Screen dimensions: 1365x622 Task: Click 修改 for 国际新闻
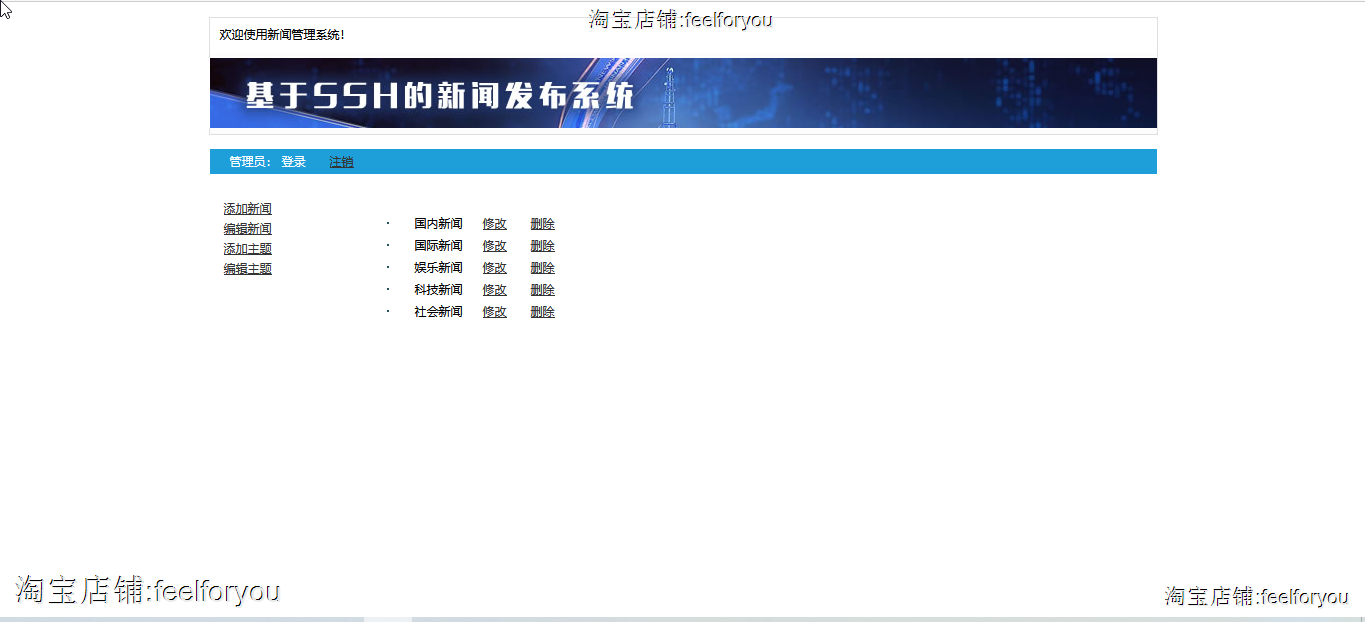[494, 246]
